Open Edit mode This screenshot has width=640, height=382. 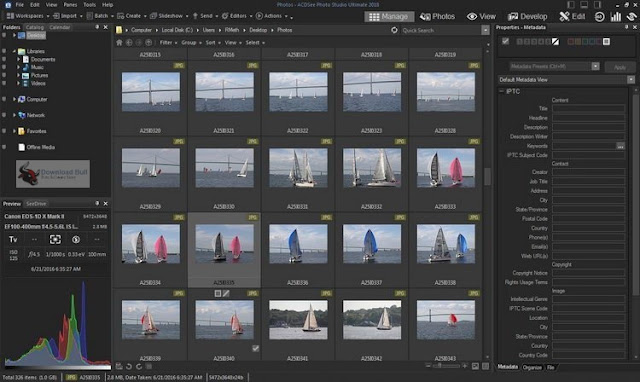point(572,16)
